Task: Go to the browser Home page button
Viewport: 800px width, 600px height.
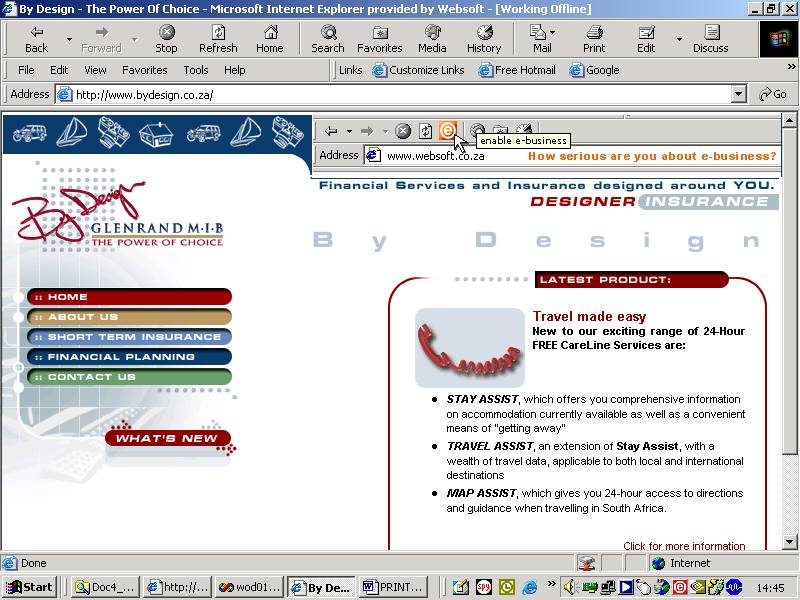Action: [269, 39]
